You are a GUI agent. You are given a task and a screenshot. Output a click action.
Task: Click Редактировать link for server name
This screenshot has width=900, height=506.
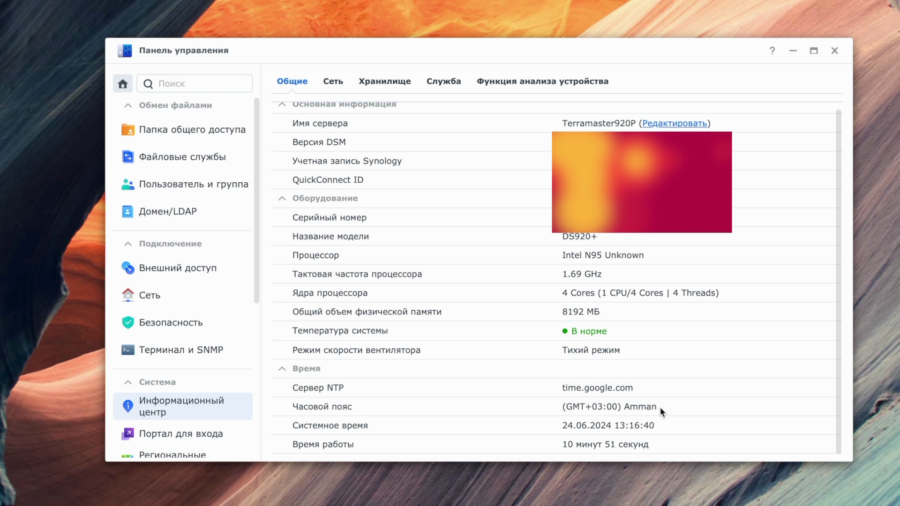click(674, 123)
